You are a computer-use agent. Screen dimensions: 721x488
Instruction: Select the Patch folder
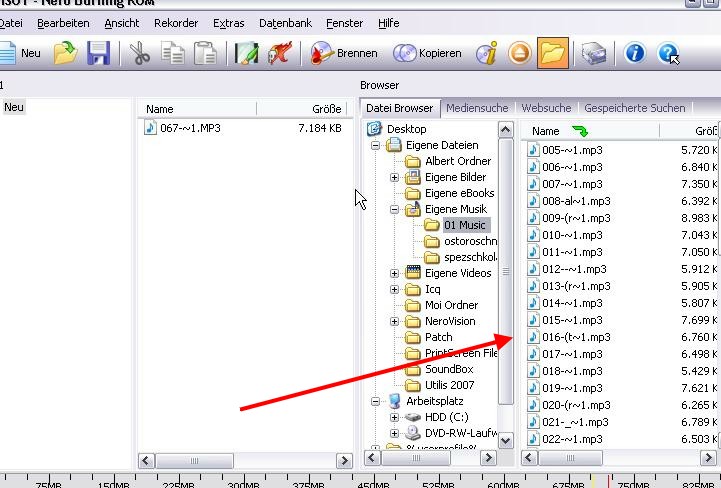(439, 337)
